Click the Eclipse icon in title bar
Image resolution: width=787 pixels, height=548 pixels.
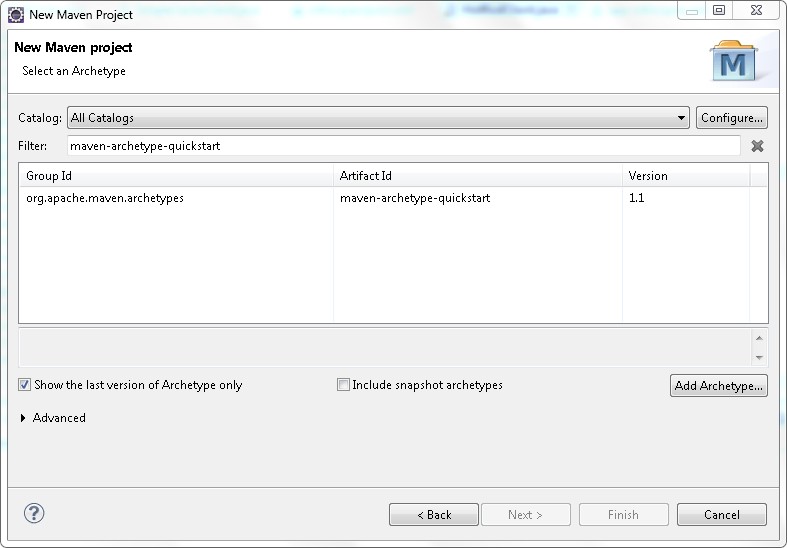[16, 14]
